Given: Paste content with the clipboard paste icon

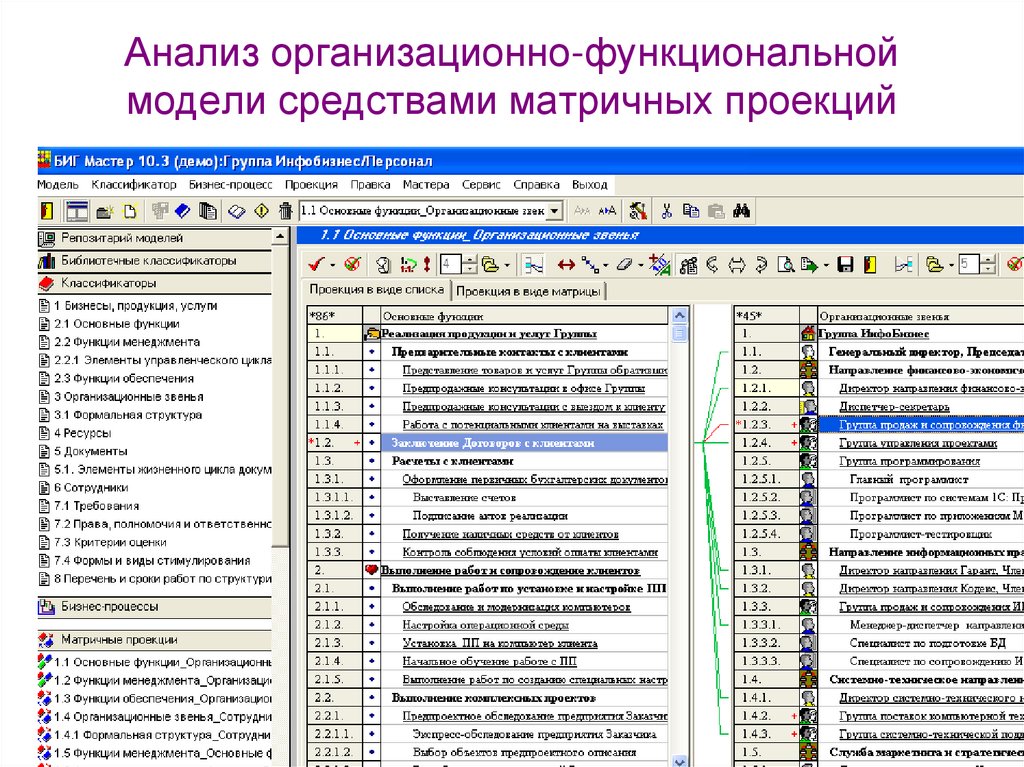Looking at the screenshot, I should coord(718,210).
